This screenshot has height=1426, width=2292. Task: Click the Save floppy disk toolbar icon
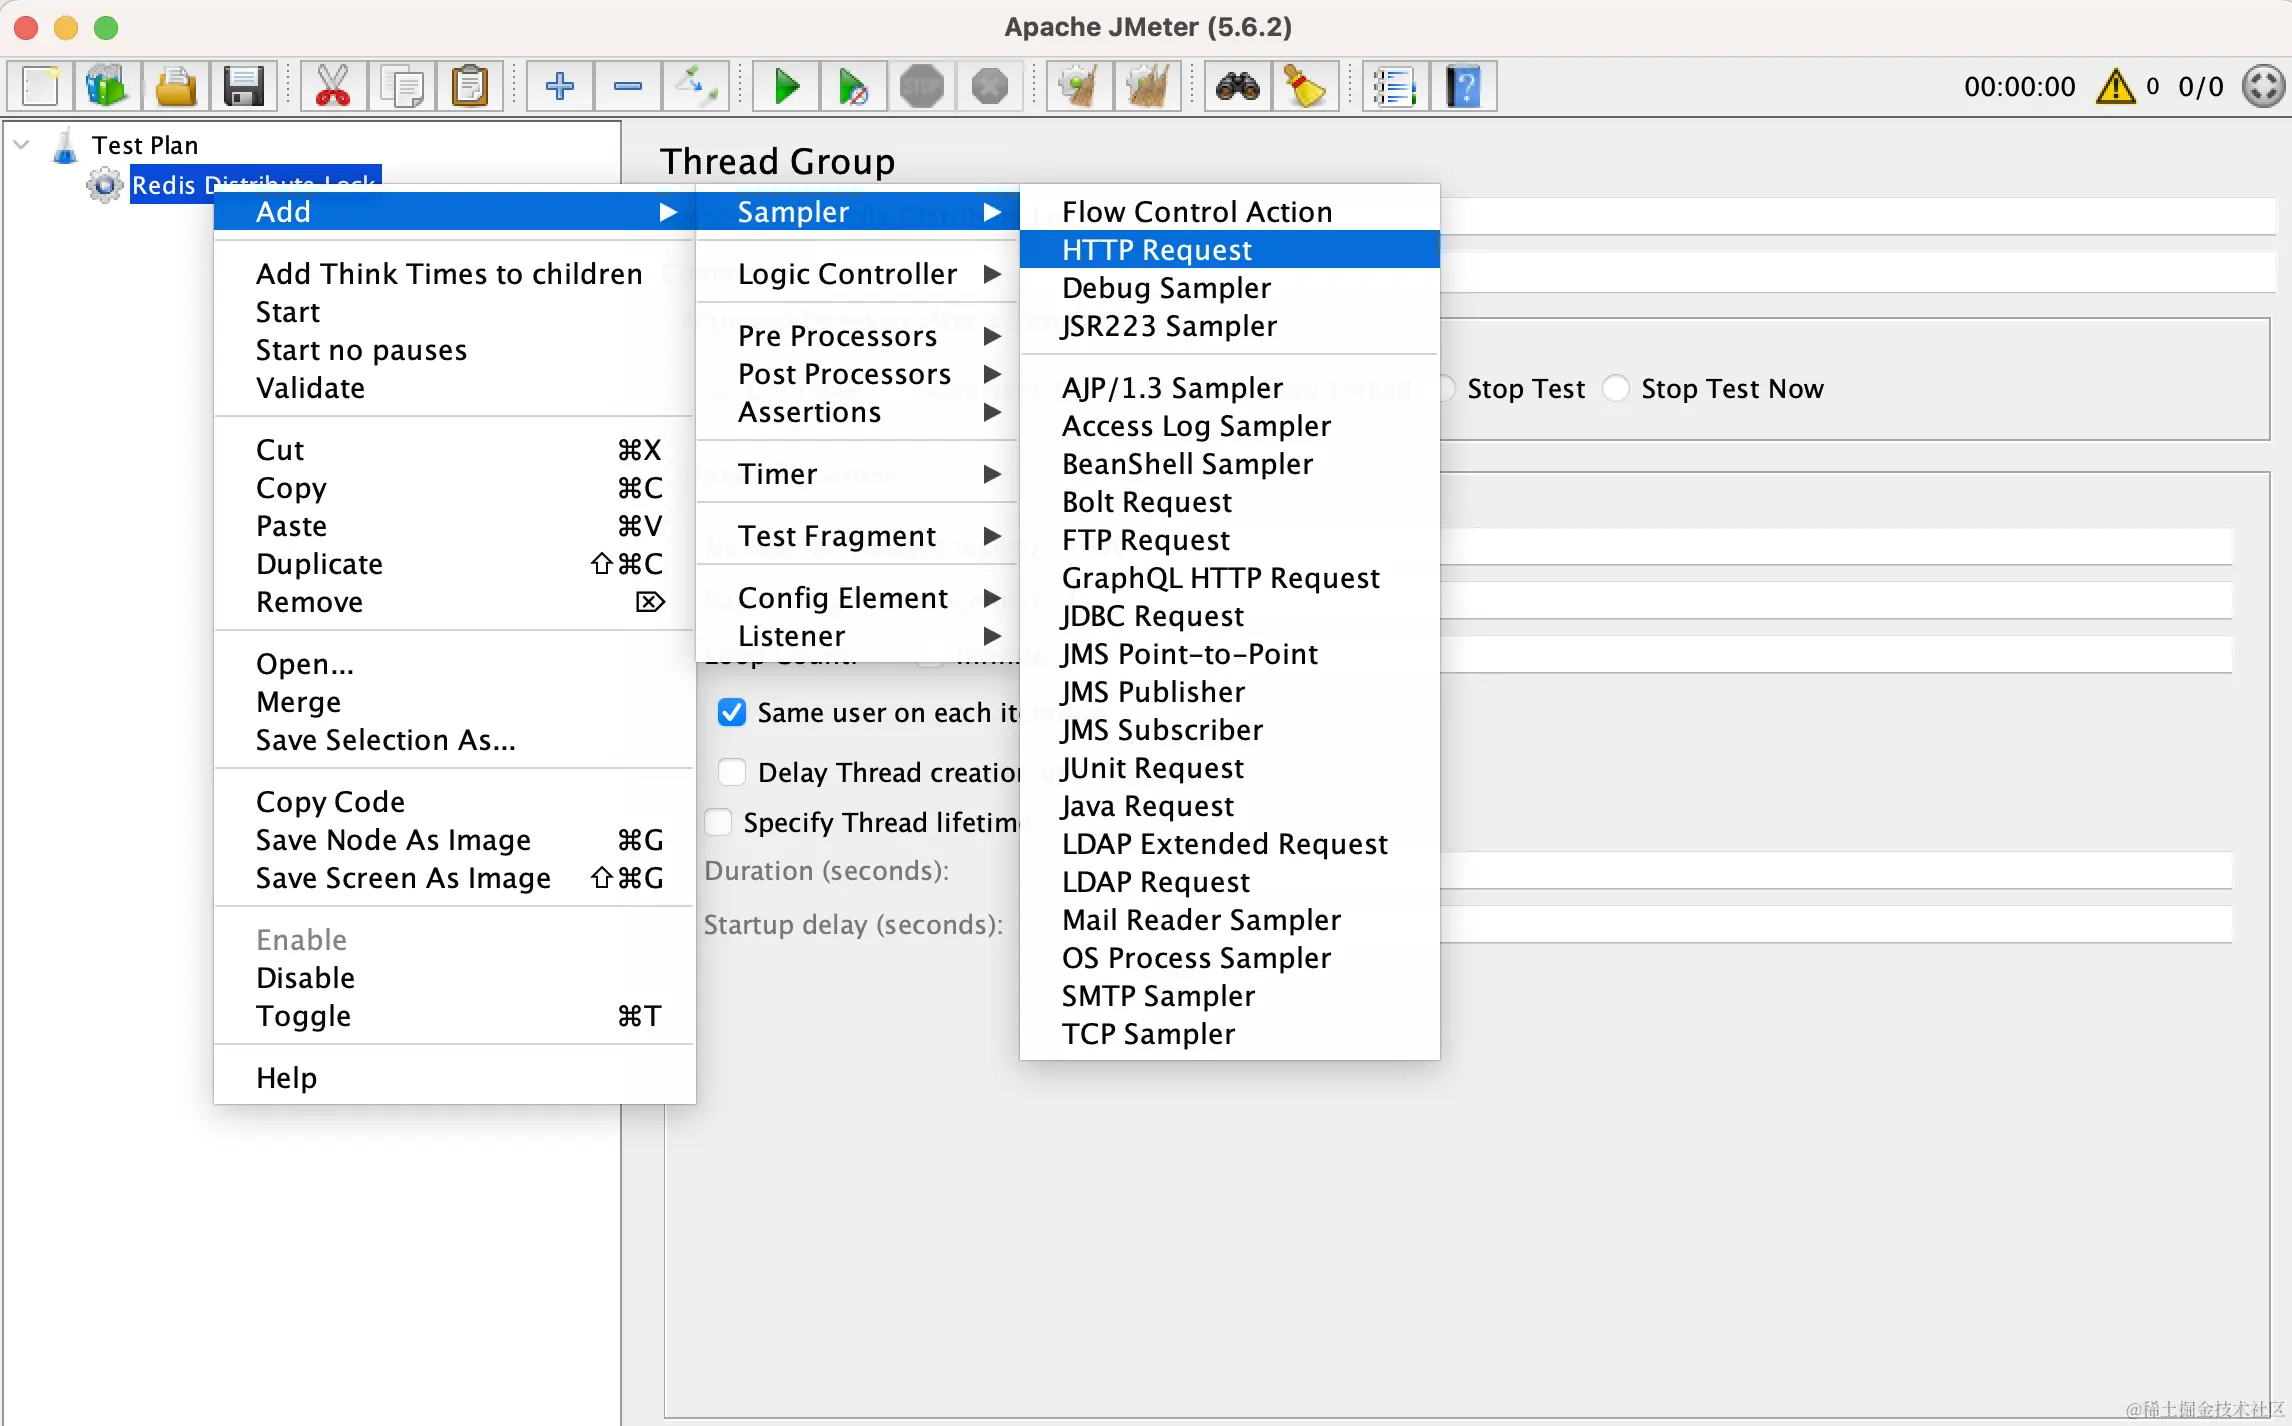click(243, 87)
